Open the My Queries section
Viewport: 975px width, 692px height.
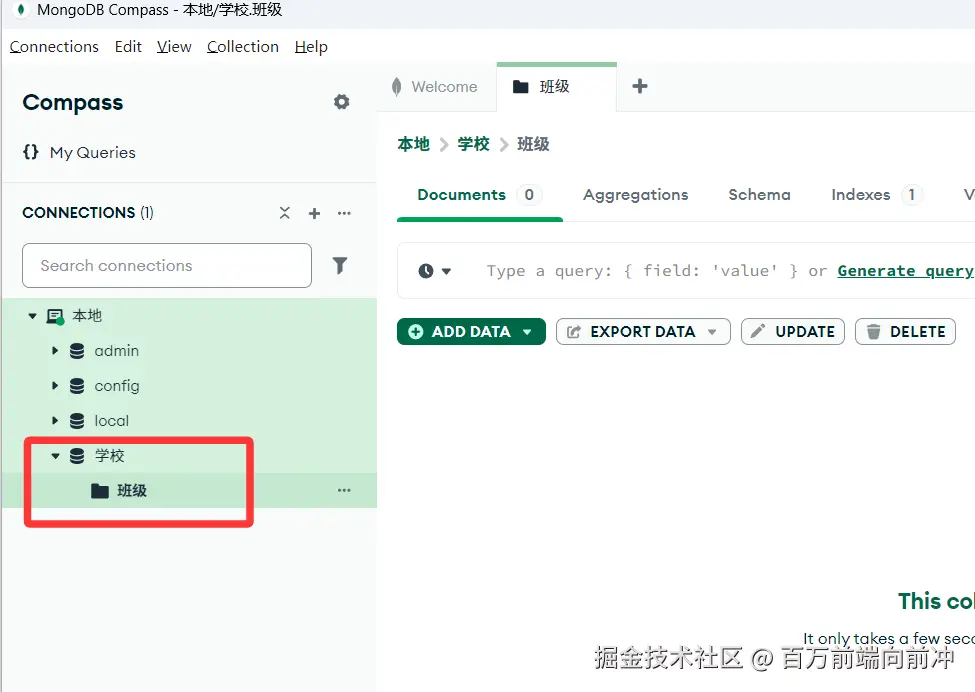pyautogui.click(x=92, y=152)
